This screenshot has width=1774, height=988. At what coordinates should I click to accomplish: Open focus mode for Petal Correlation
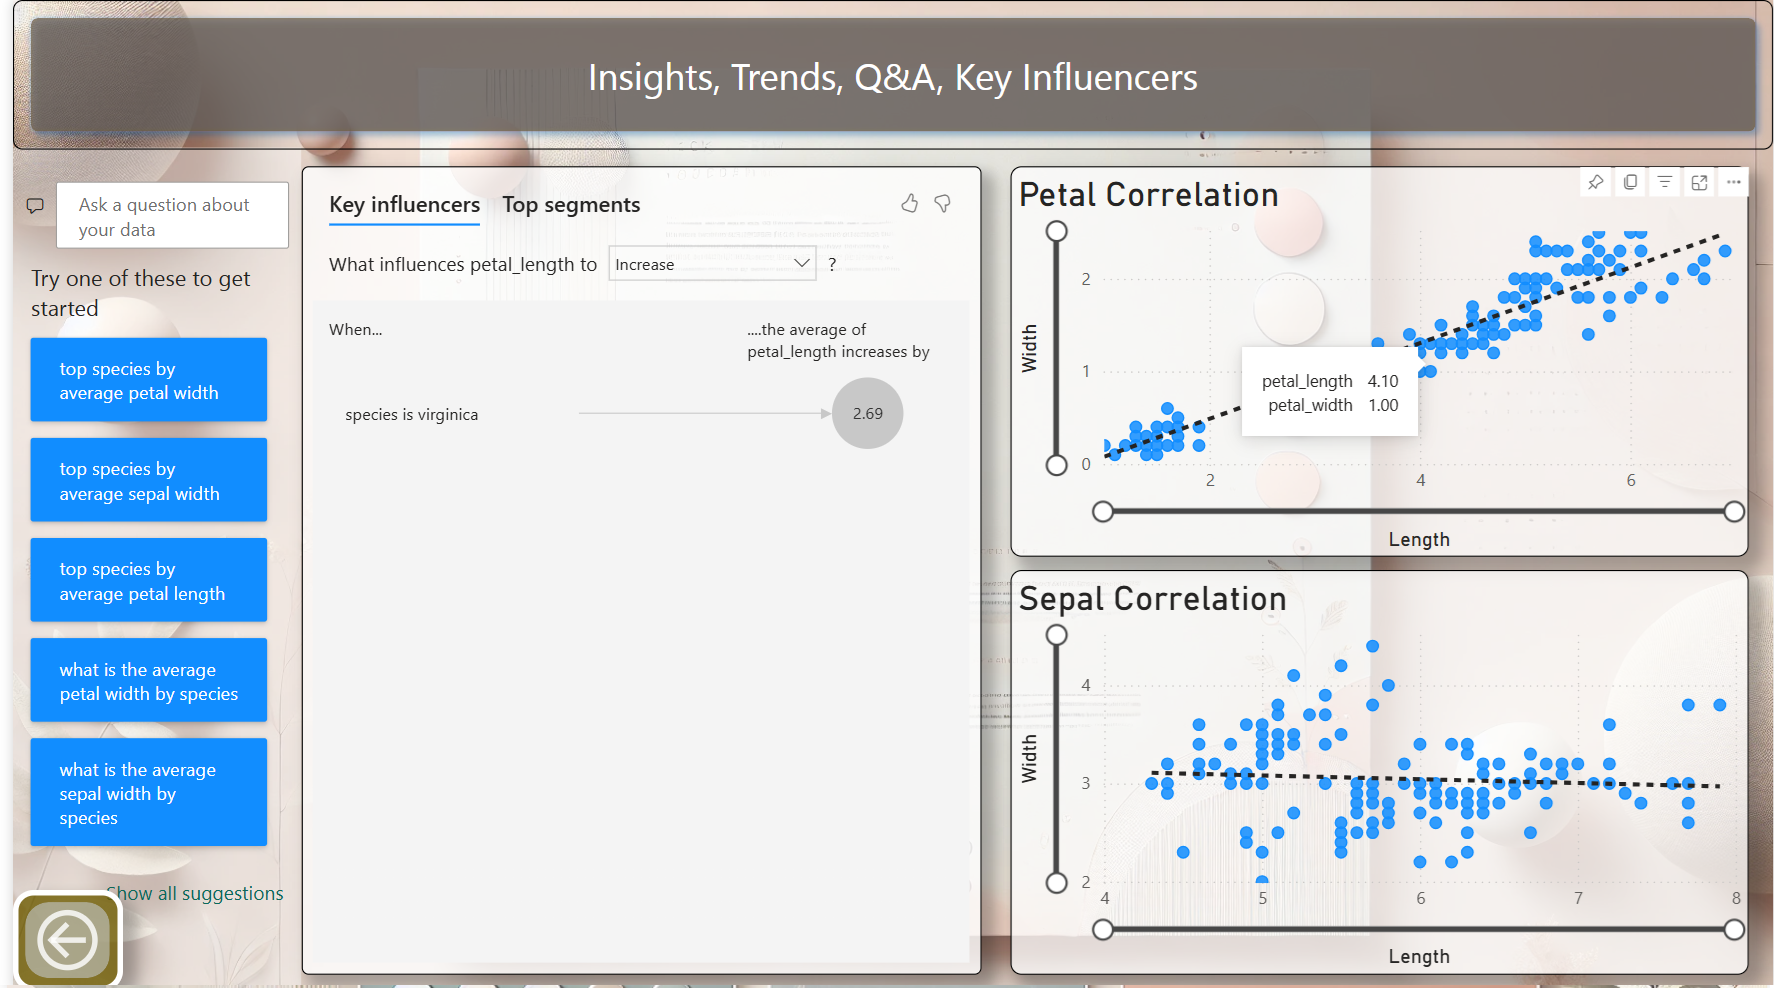tap(1699, 182)
